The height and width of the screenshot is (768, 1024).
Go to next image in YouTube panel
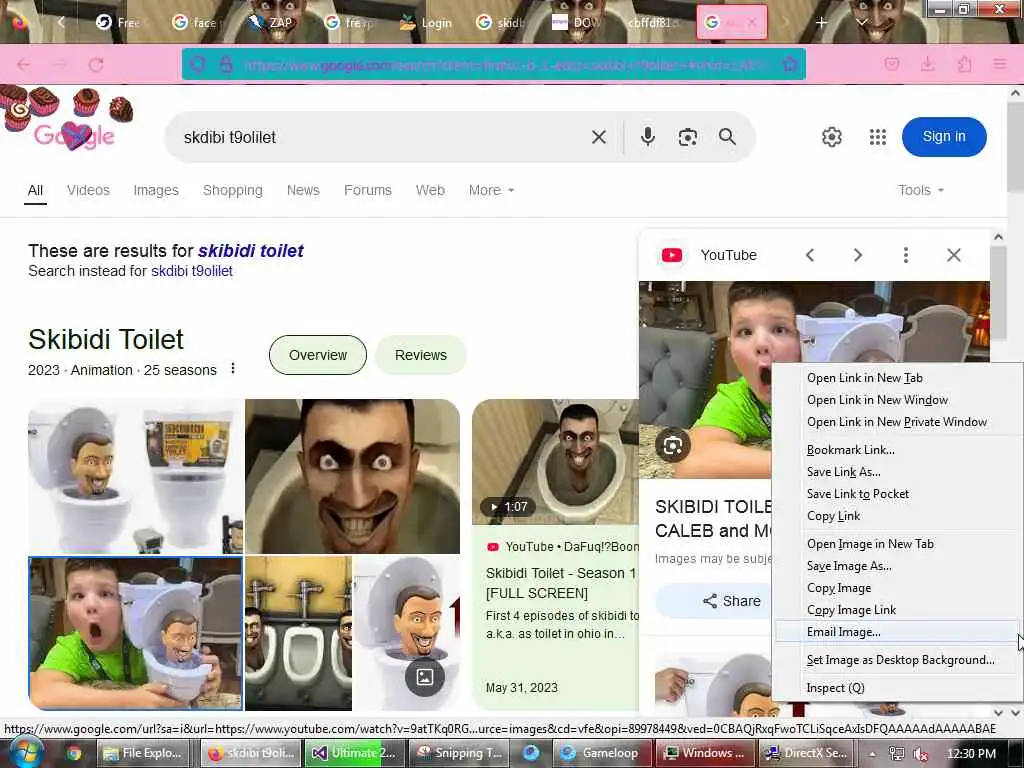tap(857, 255)
